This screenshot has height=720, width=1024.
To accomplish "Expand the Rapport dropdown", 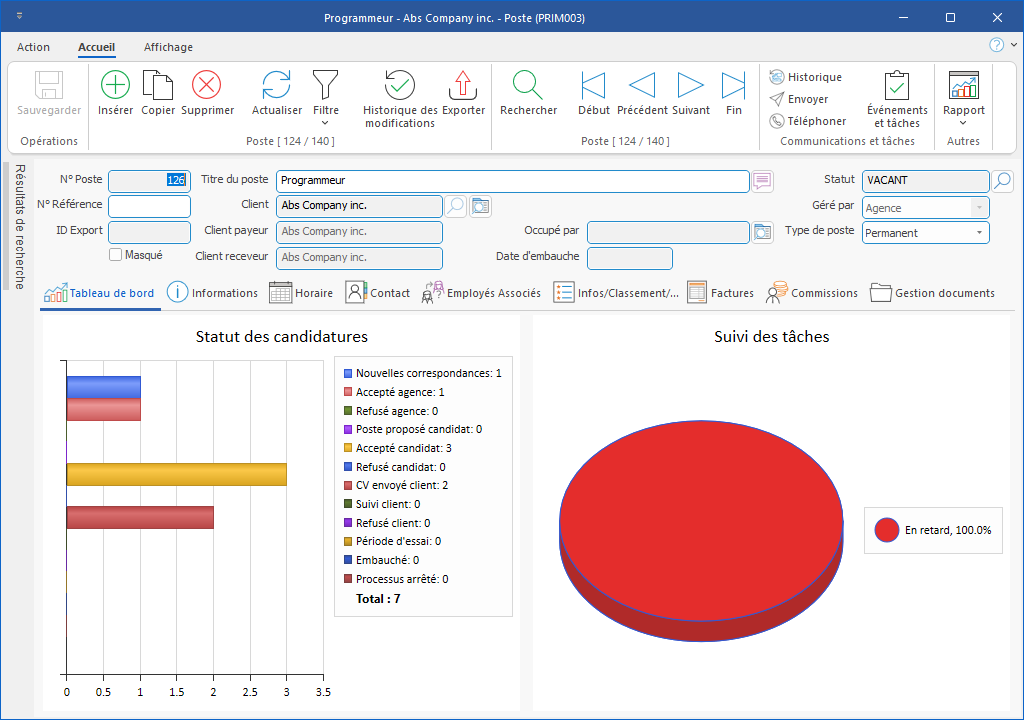I will click(963, 123).
